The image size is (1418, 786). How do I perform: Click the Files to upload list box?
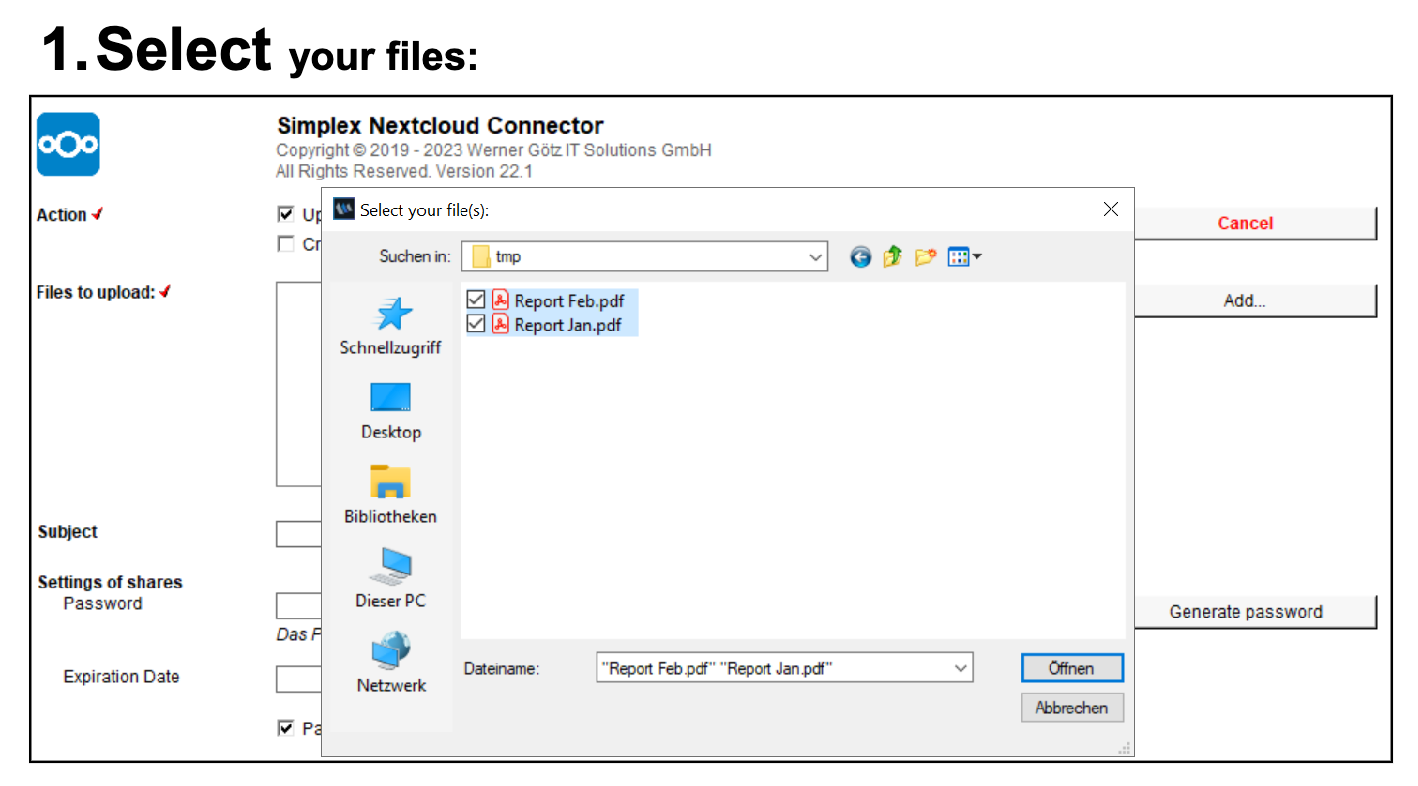(x=298, y=384)
